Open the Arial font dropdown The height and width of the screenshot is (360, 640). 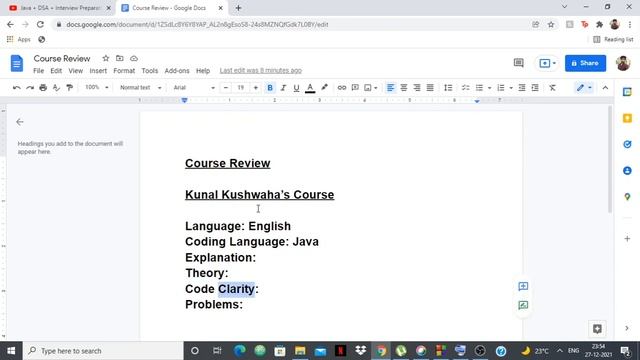point(194,87)
